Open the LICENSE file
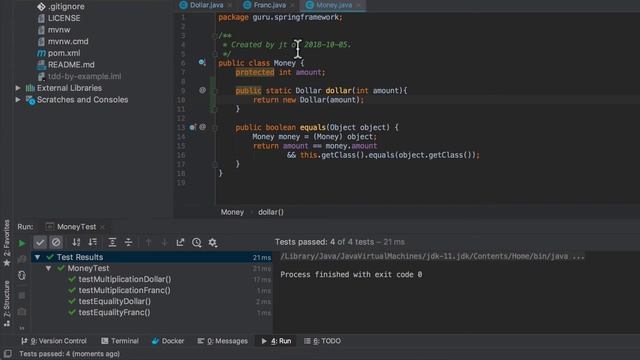The height and width of the screenshot is (360, 640). pyautogui.click(x=64, y=18)
